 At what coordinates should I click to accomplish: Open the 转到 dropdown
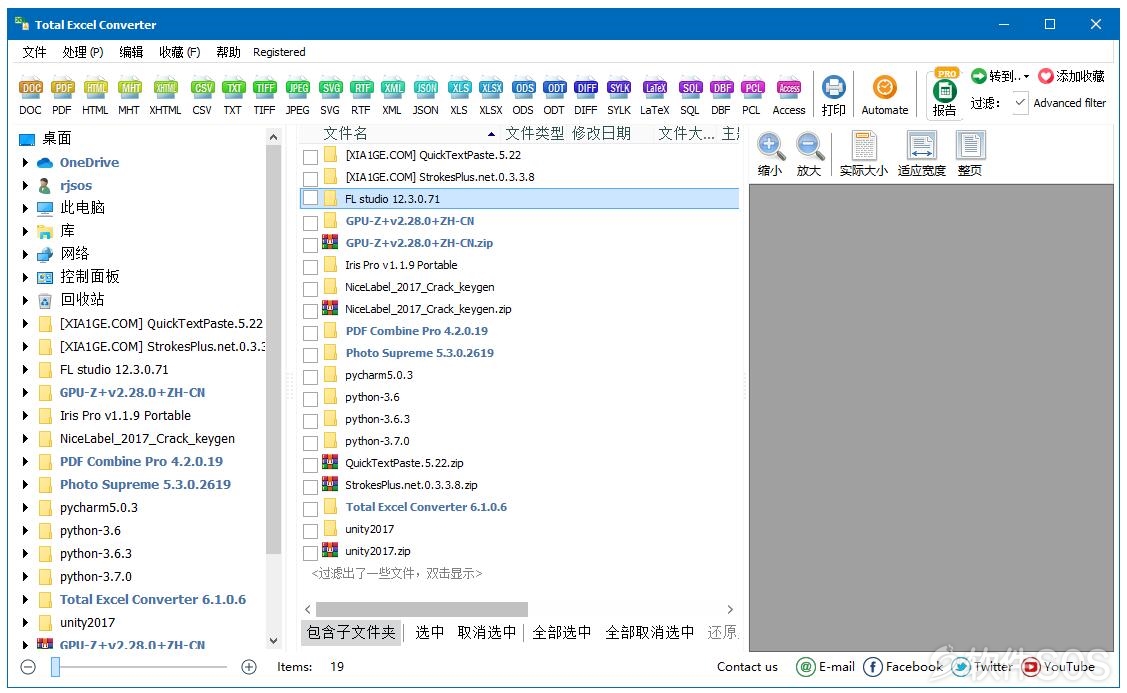1000,75
